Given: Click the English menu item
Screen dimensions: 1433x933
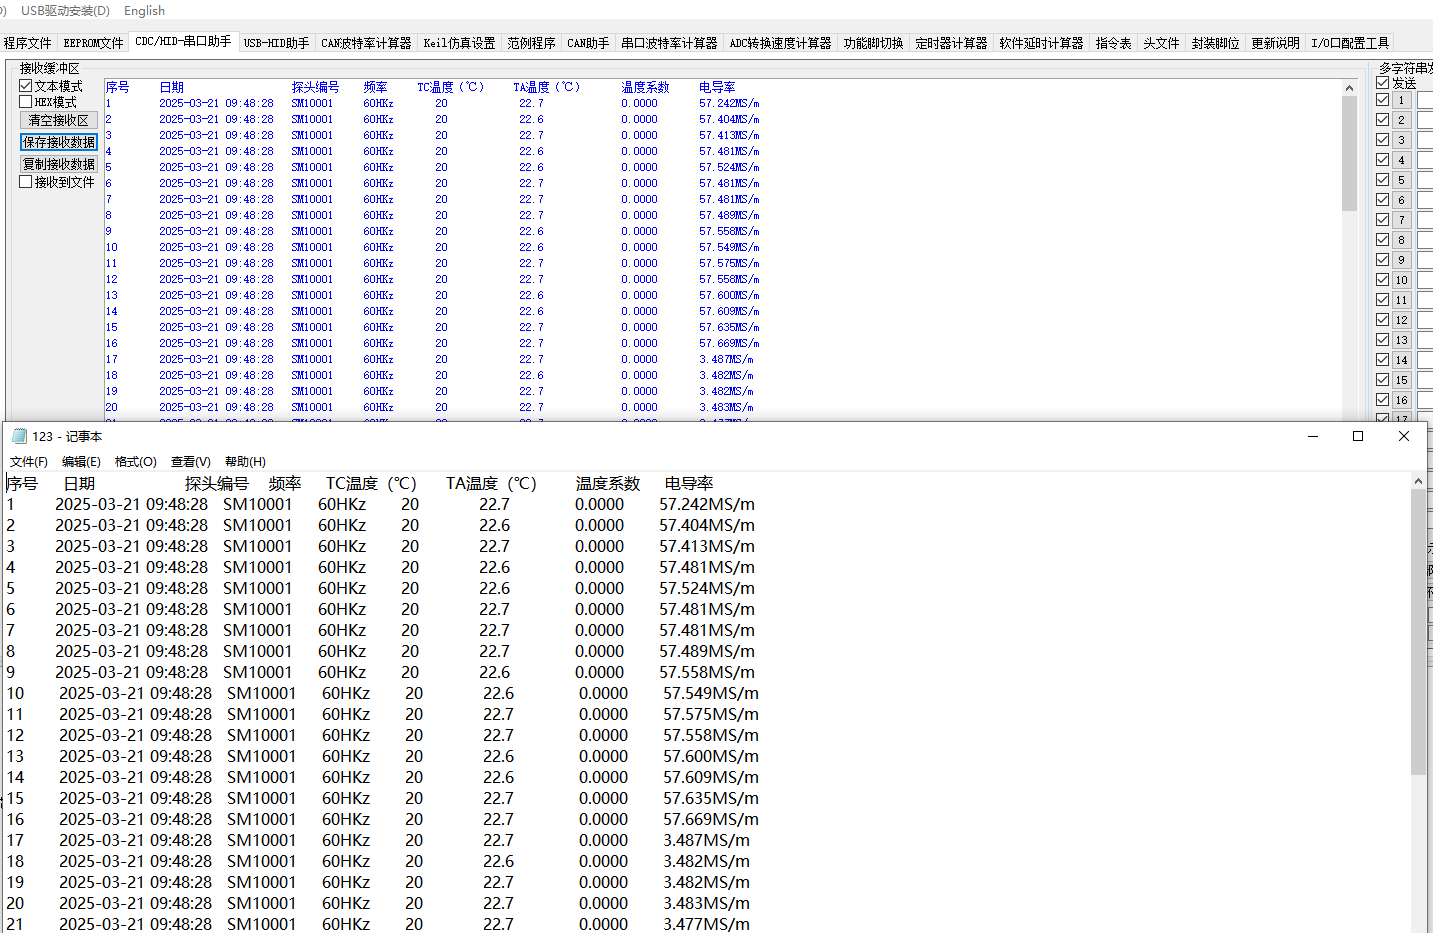Looking at the screenshot, I should 144,10.
